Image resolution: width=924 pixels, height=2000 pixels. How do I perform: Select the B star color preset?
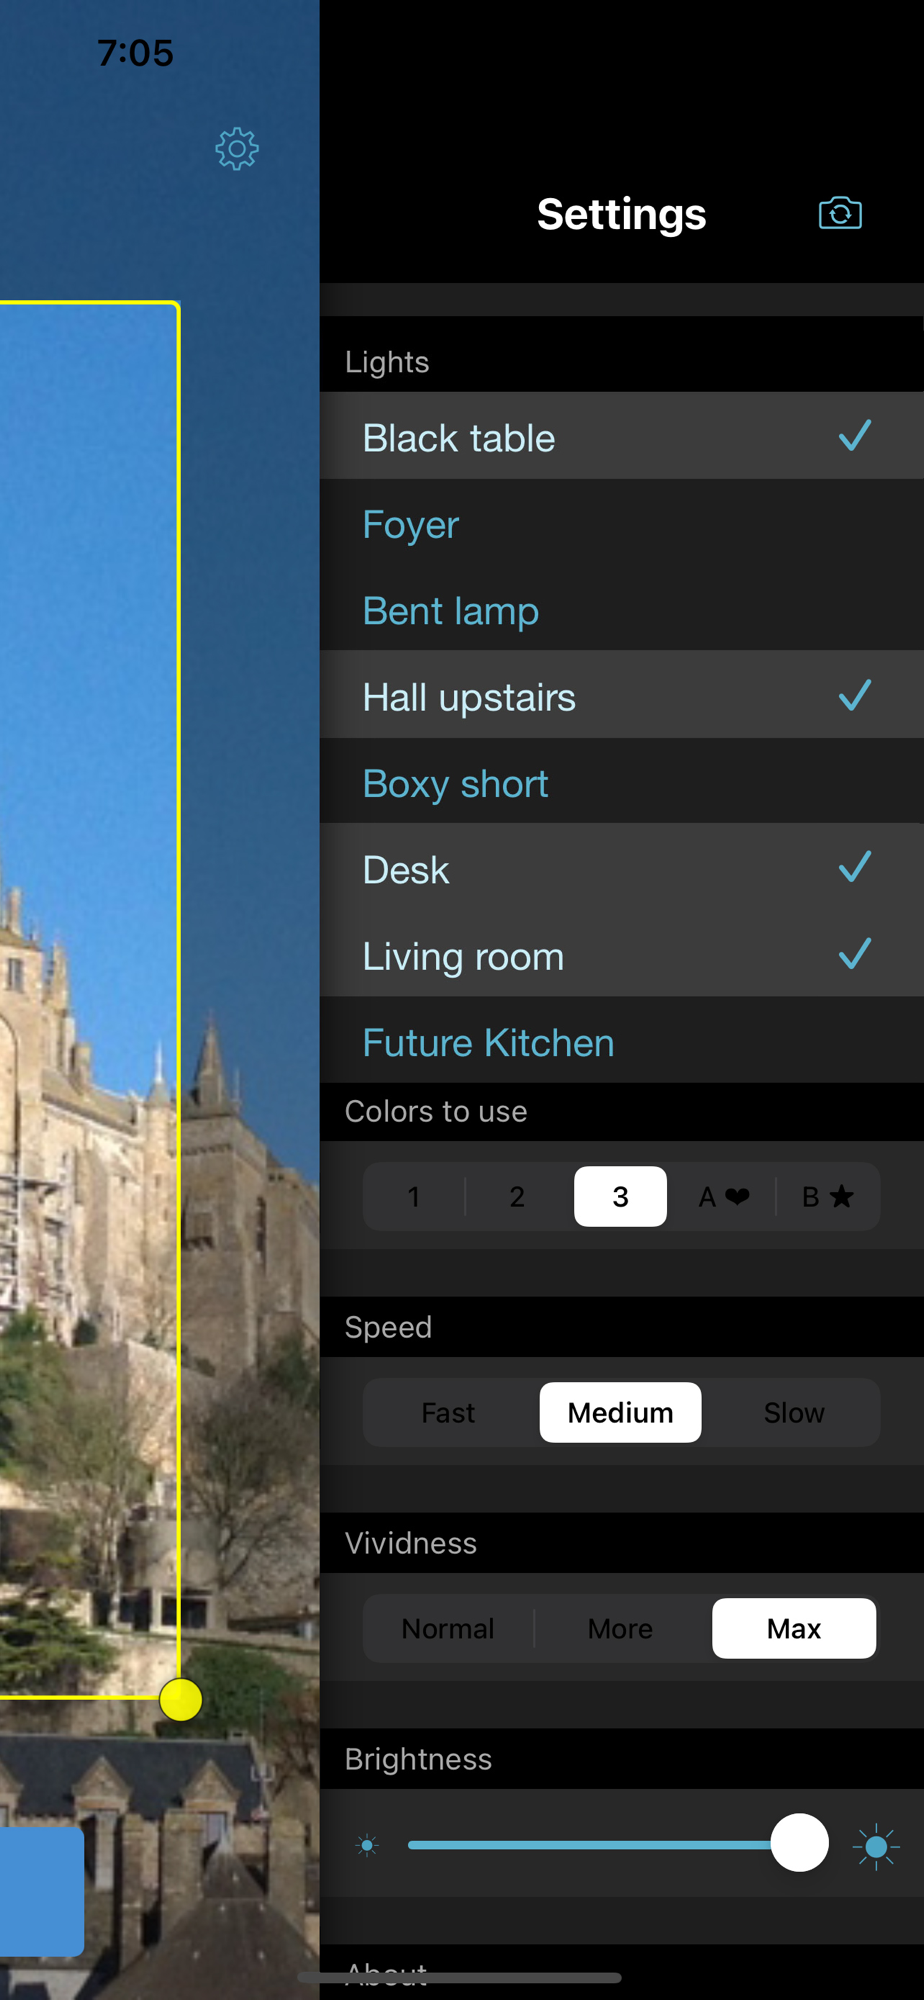pos(828,1196)
